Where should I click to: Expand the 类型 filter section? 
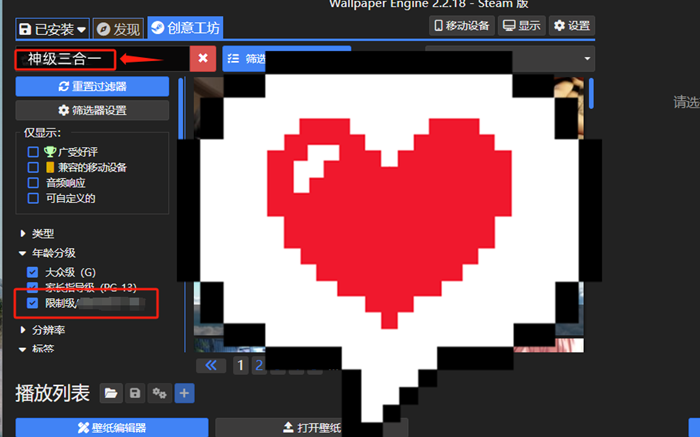tap(24, 233)
